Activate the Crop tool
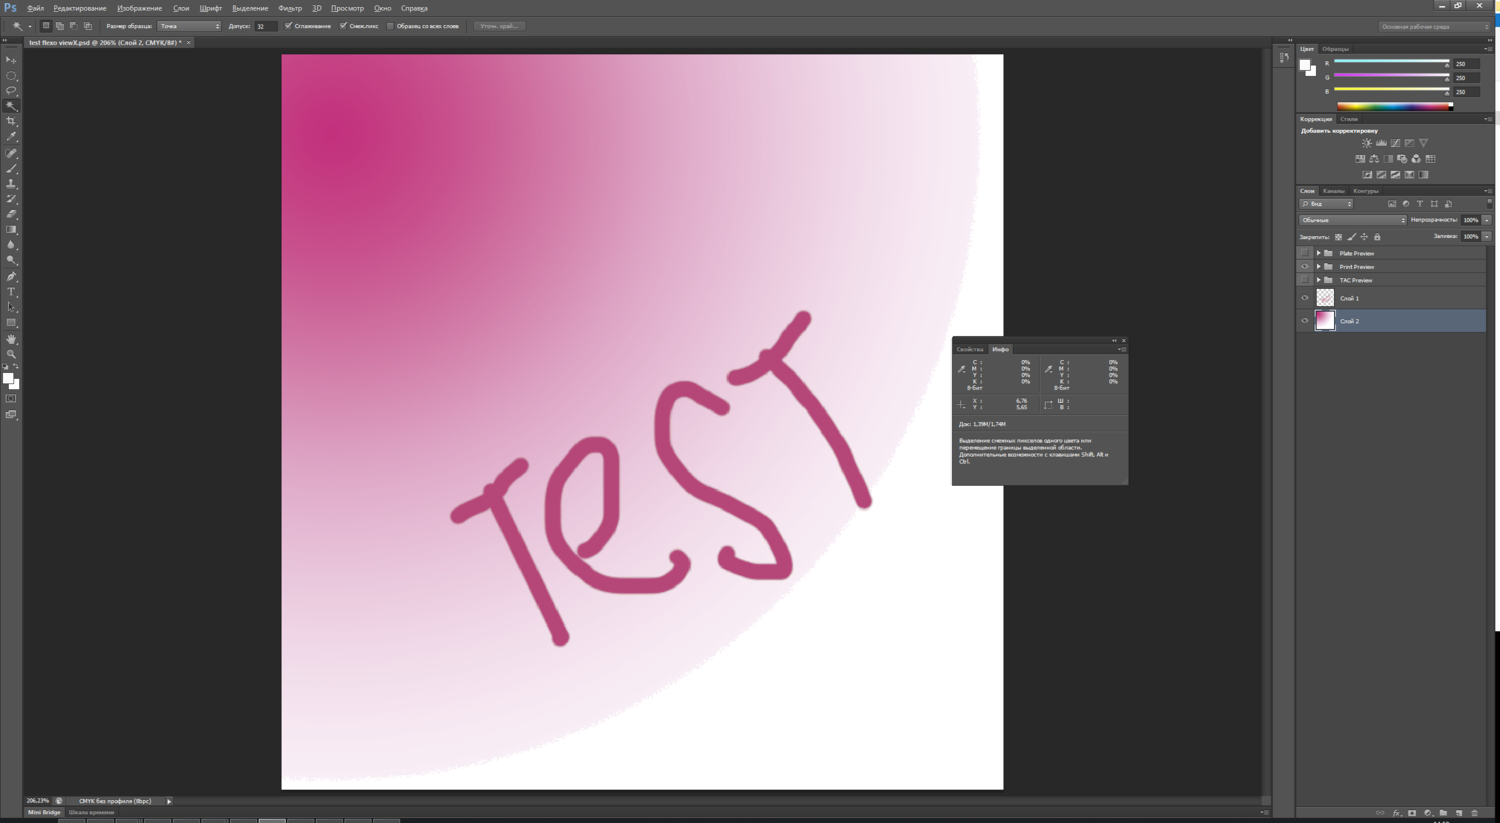The height and width of the screenshot is (823, 1500). point(11,122)
